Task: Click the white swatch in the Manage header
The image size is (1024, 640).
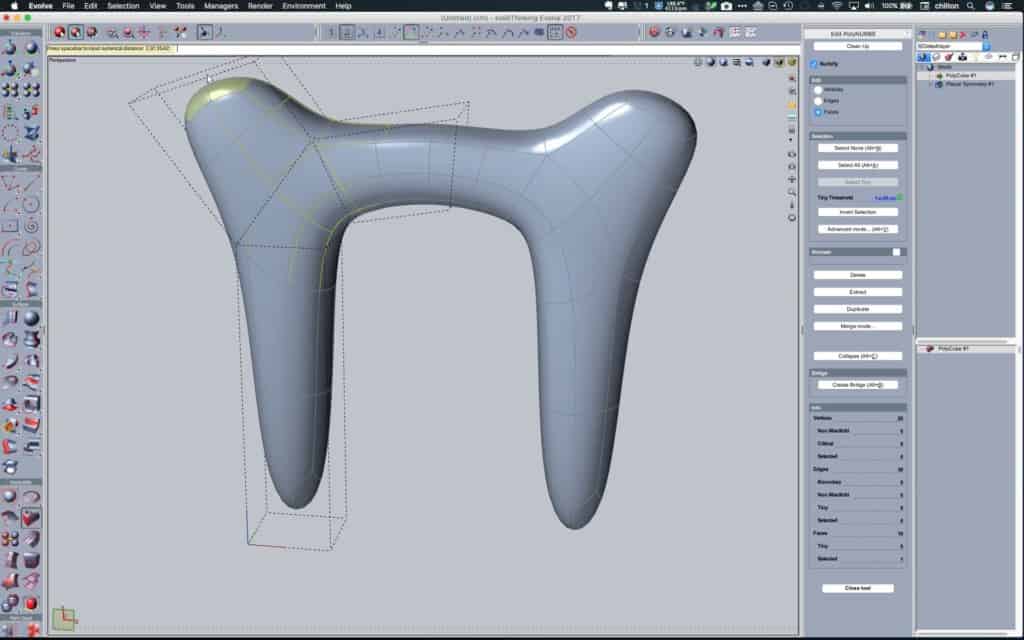Action: (x=897, y=252)
